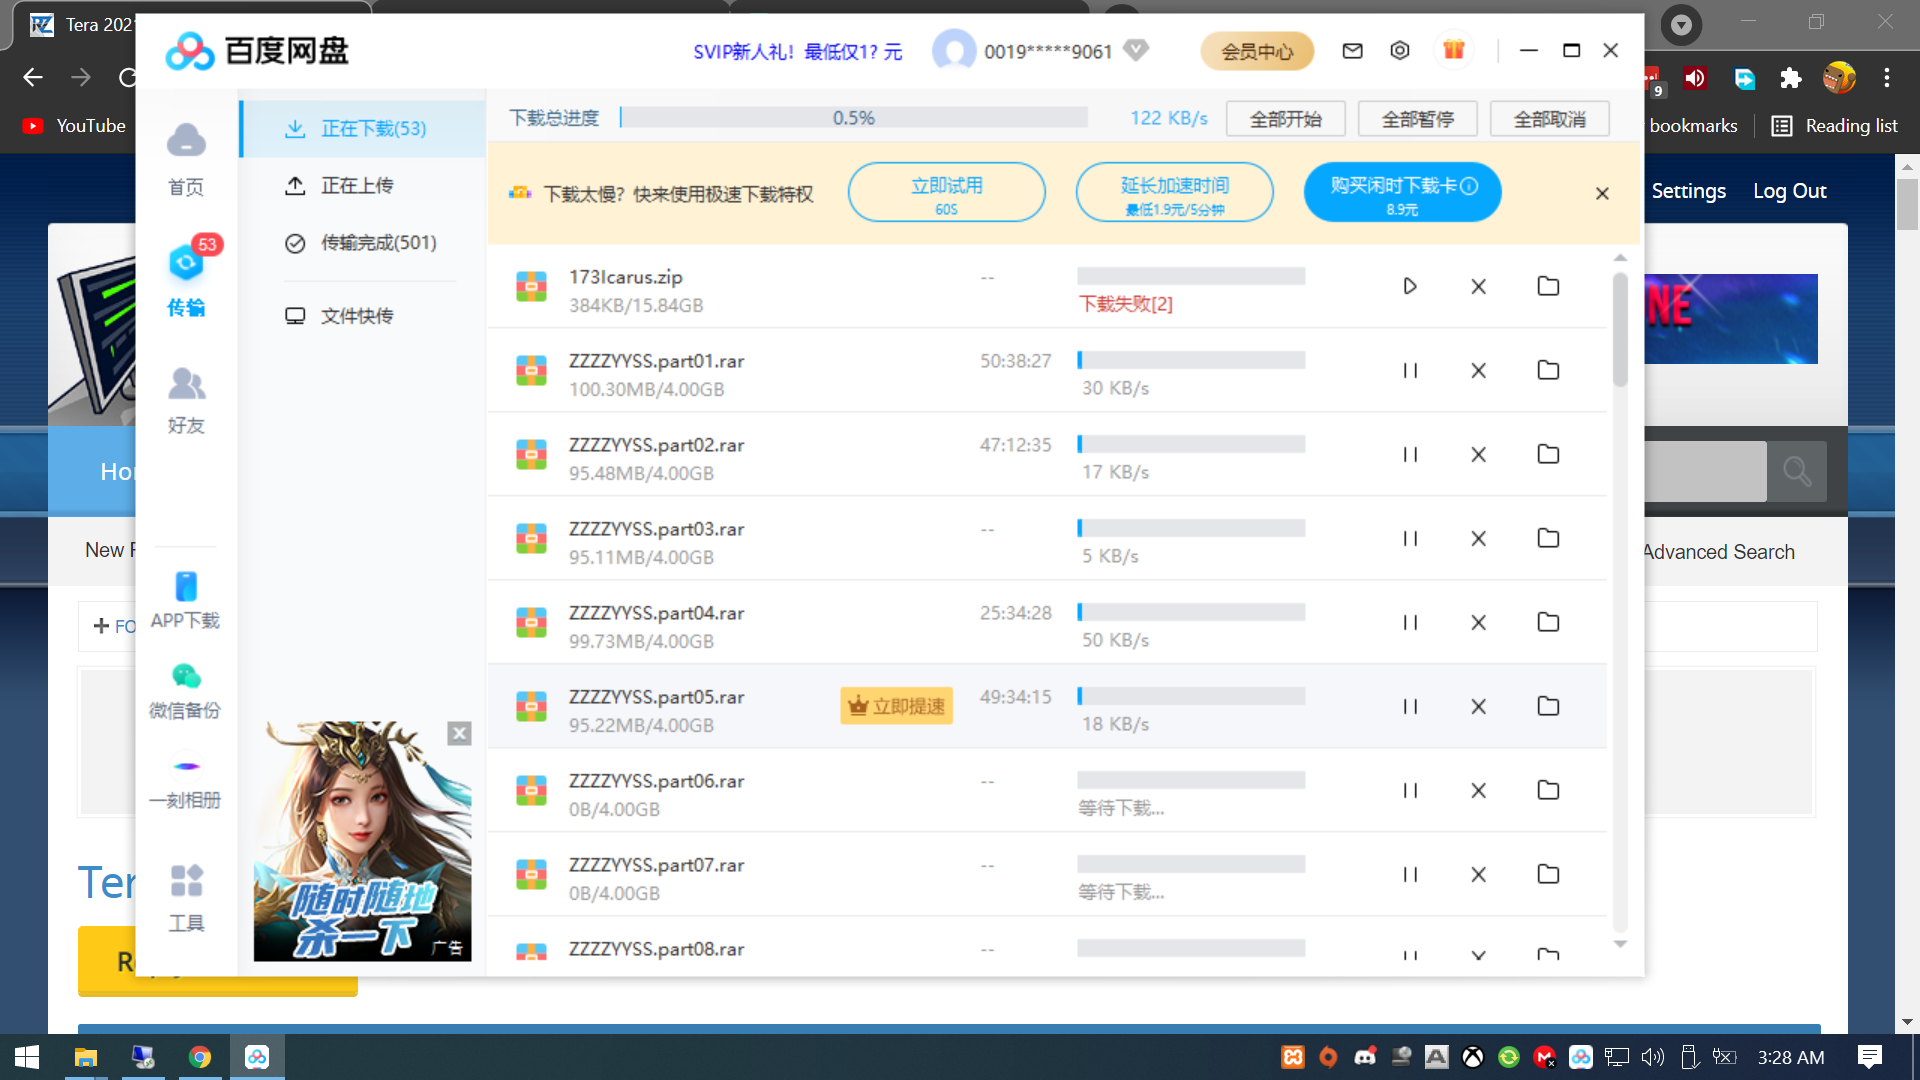Image resolution: width=1920 pixels, height=1080 pixels.
Task: Click the ZZZZYYSS.part04.rar progress bar
Action: (x=1191, y=612)
